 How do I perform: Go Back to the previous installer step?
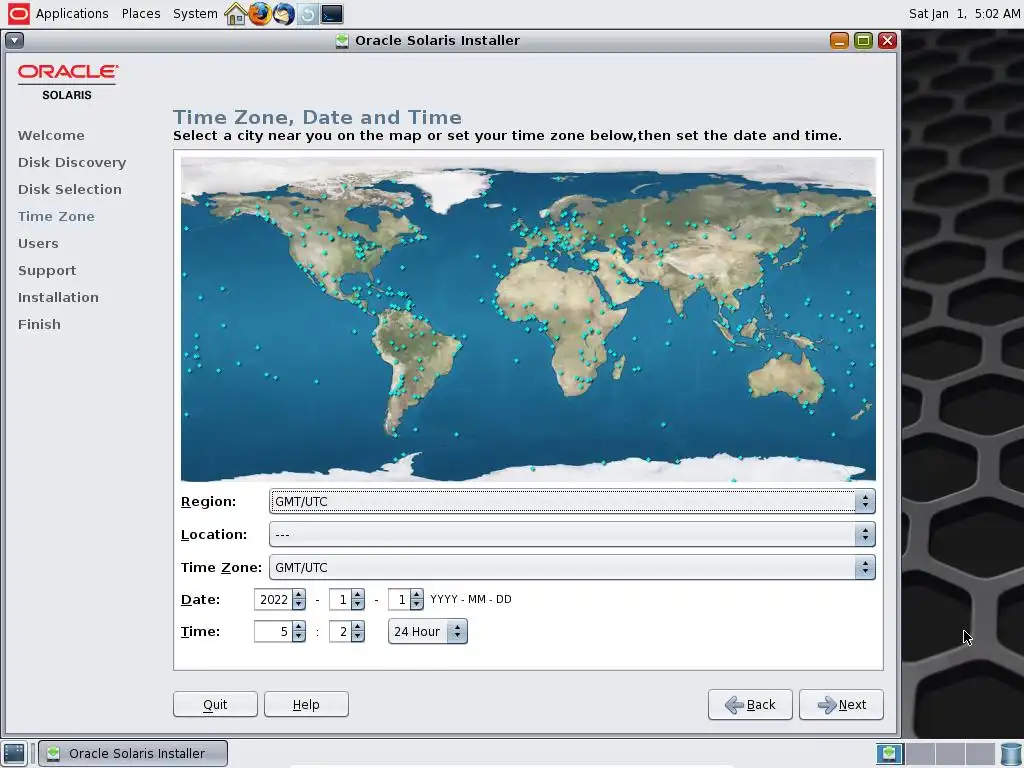[x=750, y=705]
